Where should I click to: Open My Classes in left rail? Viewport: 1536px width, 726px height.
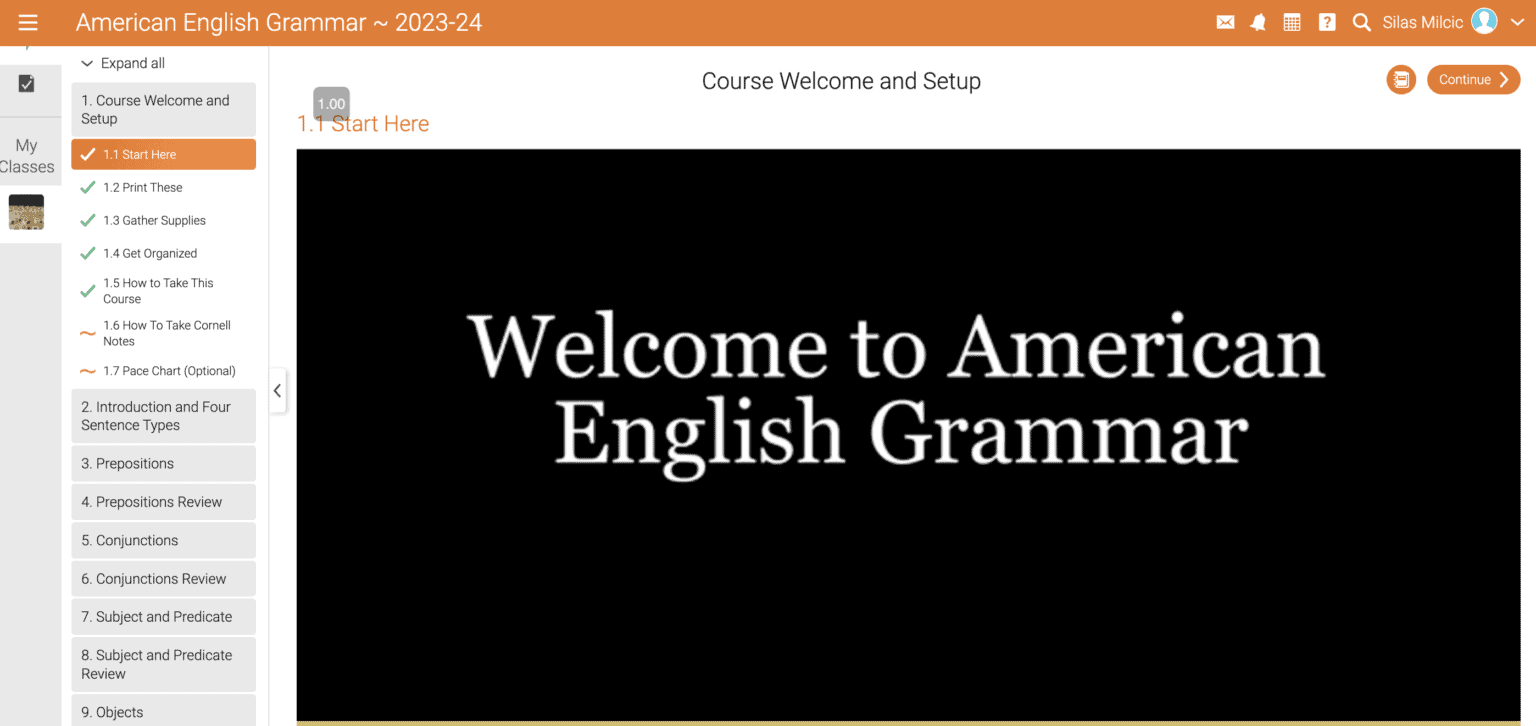click(27, 156)
